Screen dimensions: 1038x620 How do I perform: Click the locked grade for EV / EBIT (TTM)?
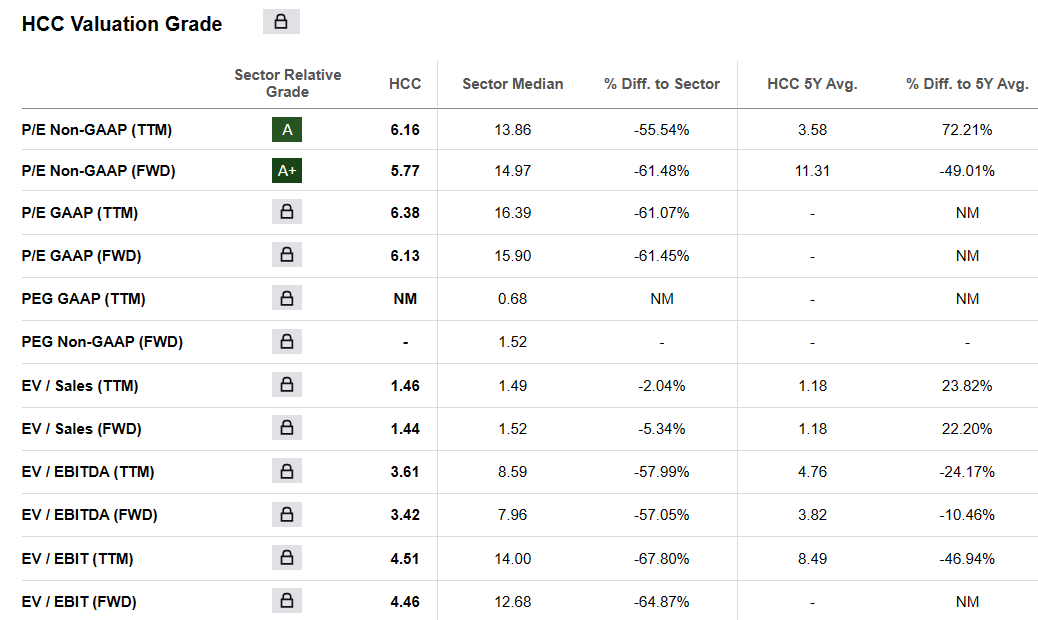click(287, 558)
